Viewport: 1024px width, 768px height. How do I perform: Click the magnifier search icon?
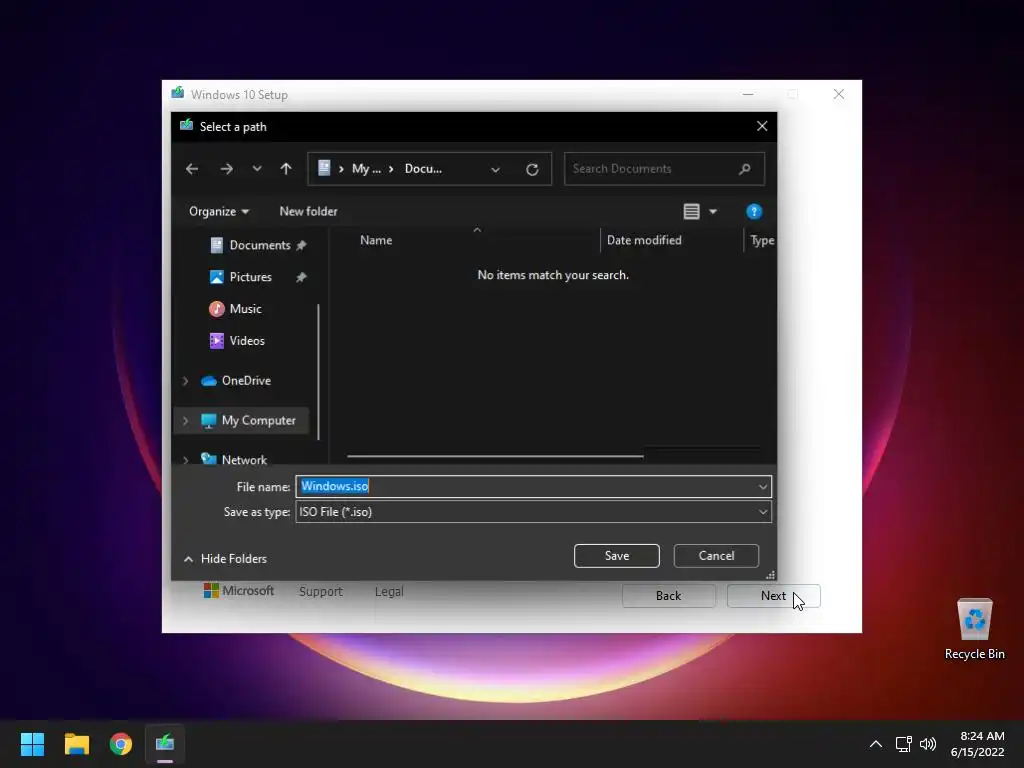click(x=744, y=169)
